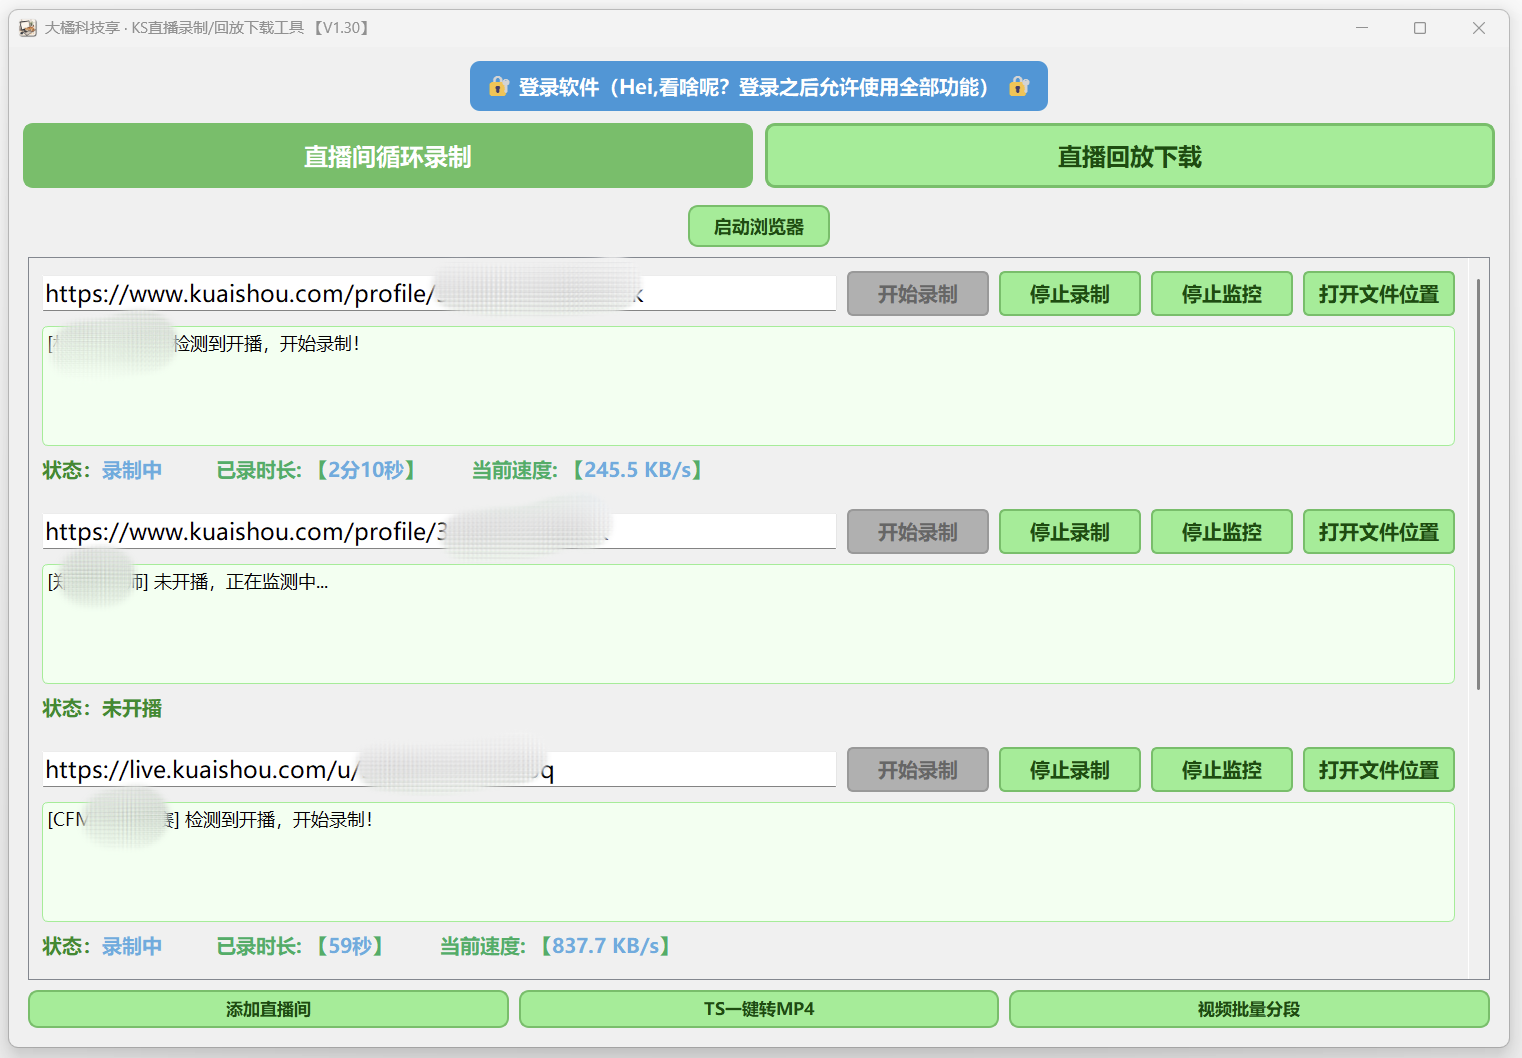Click 录制中 status of the third stream

[131, 946]
